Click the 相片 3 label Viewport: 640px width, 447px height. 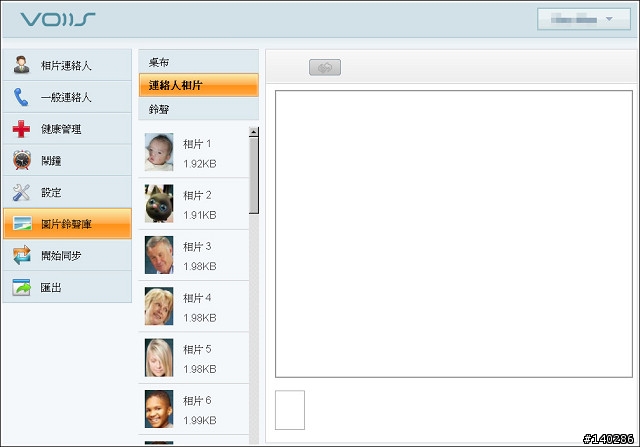coord(197,247)
